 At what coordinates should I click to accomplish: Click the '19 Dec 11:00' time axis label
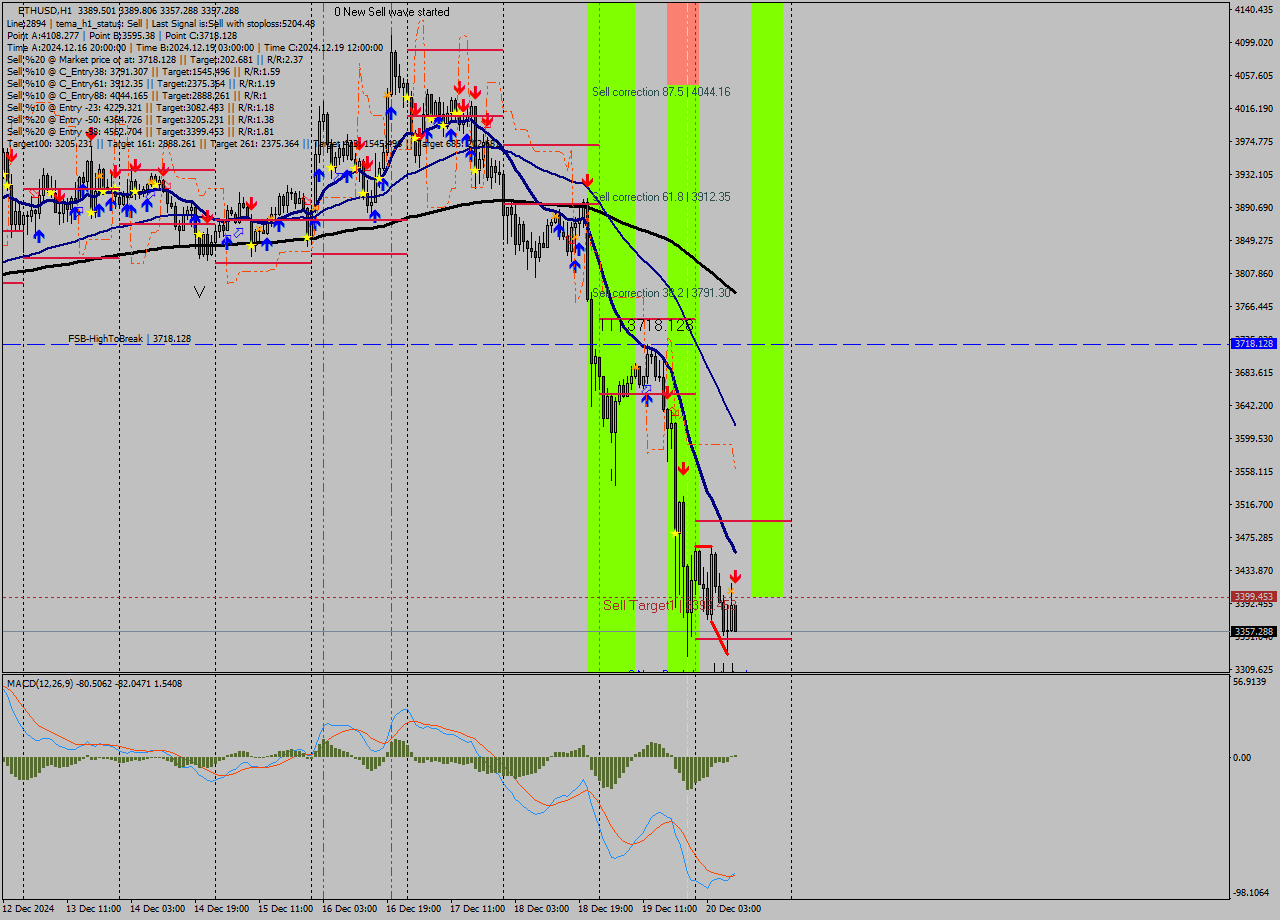(669, 909)
